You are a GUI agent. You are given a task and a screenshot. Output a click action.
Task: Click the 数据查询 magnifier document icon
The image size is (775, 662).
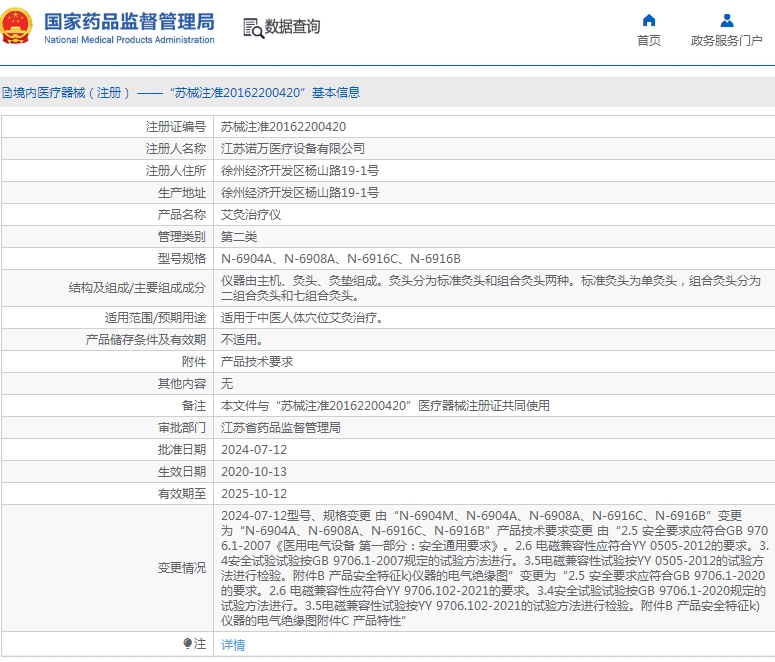point(252,28)
